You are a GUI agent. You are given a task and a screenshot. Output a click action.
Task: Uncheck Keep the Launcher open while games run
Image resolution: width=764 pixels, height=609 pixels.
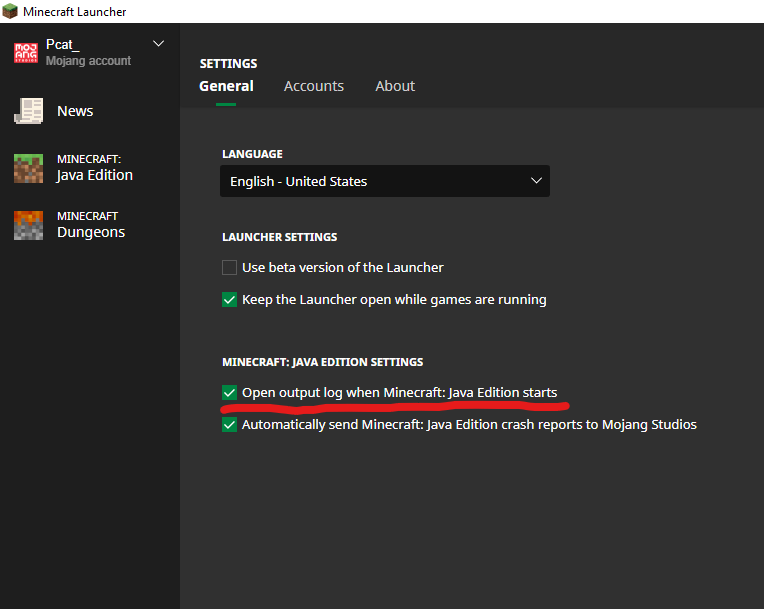click(229, 300)
